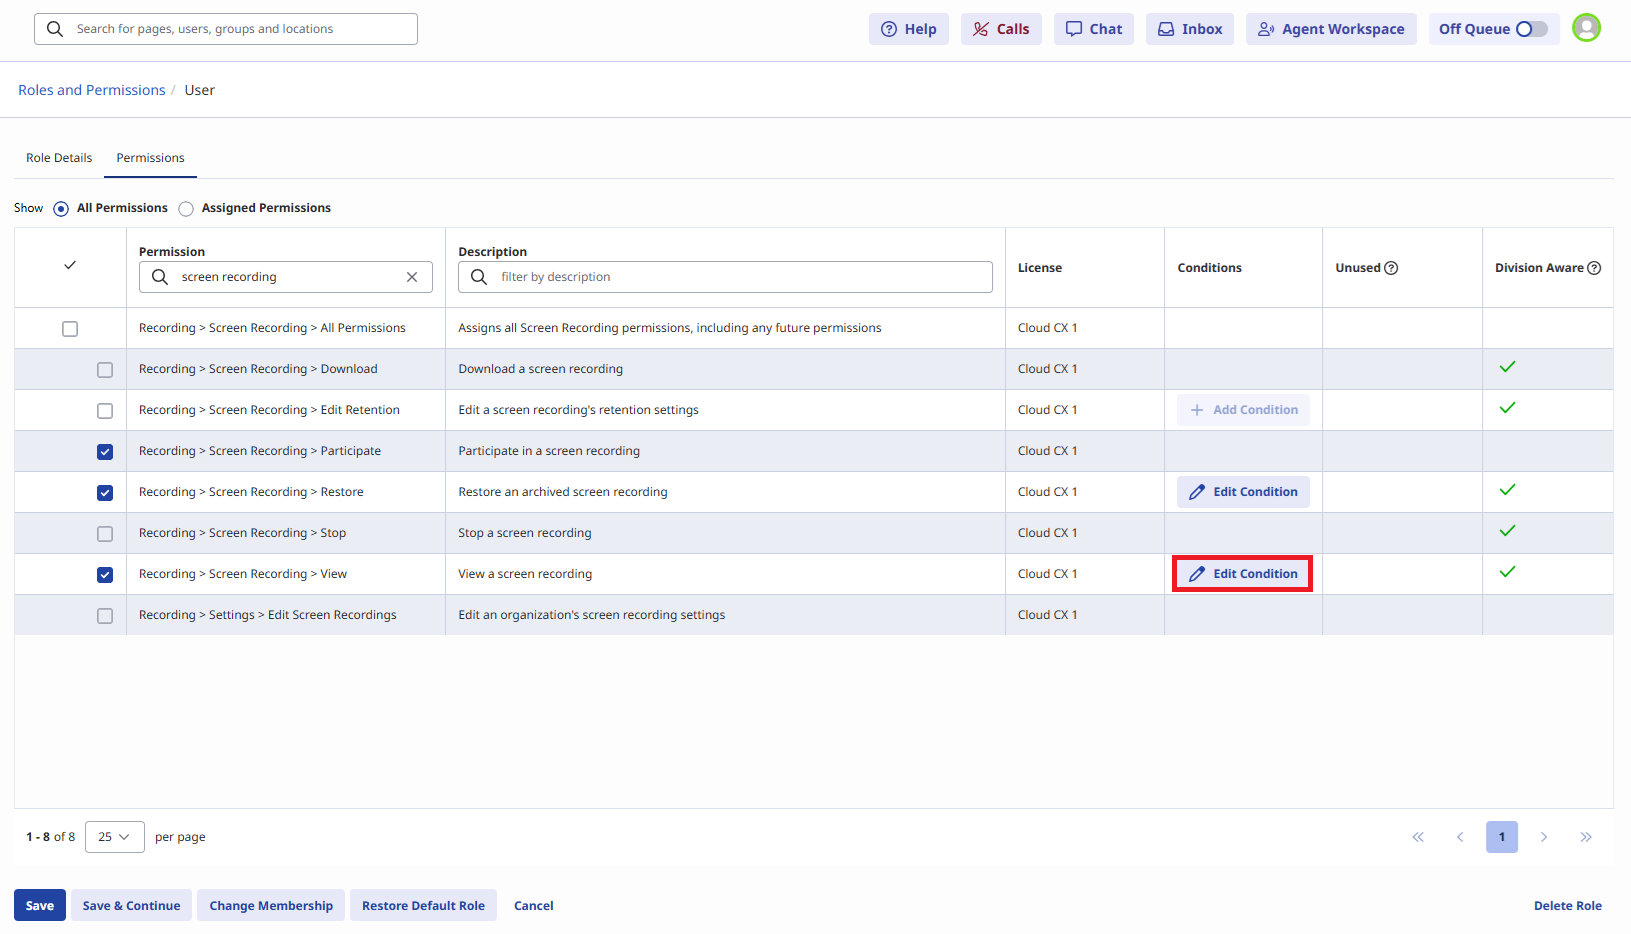
Task: Click the Unused column help icon
Action: [x=1391, y=268]
